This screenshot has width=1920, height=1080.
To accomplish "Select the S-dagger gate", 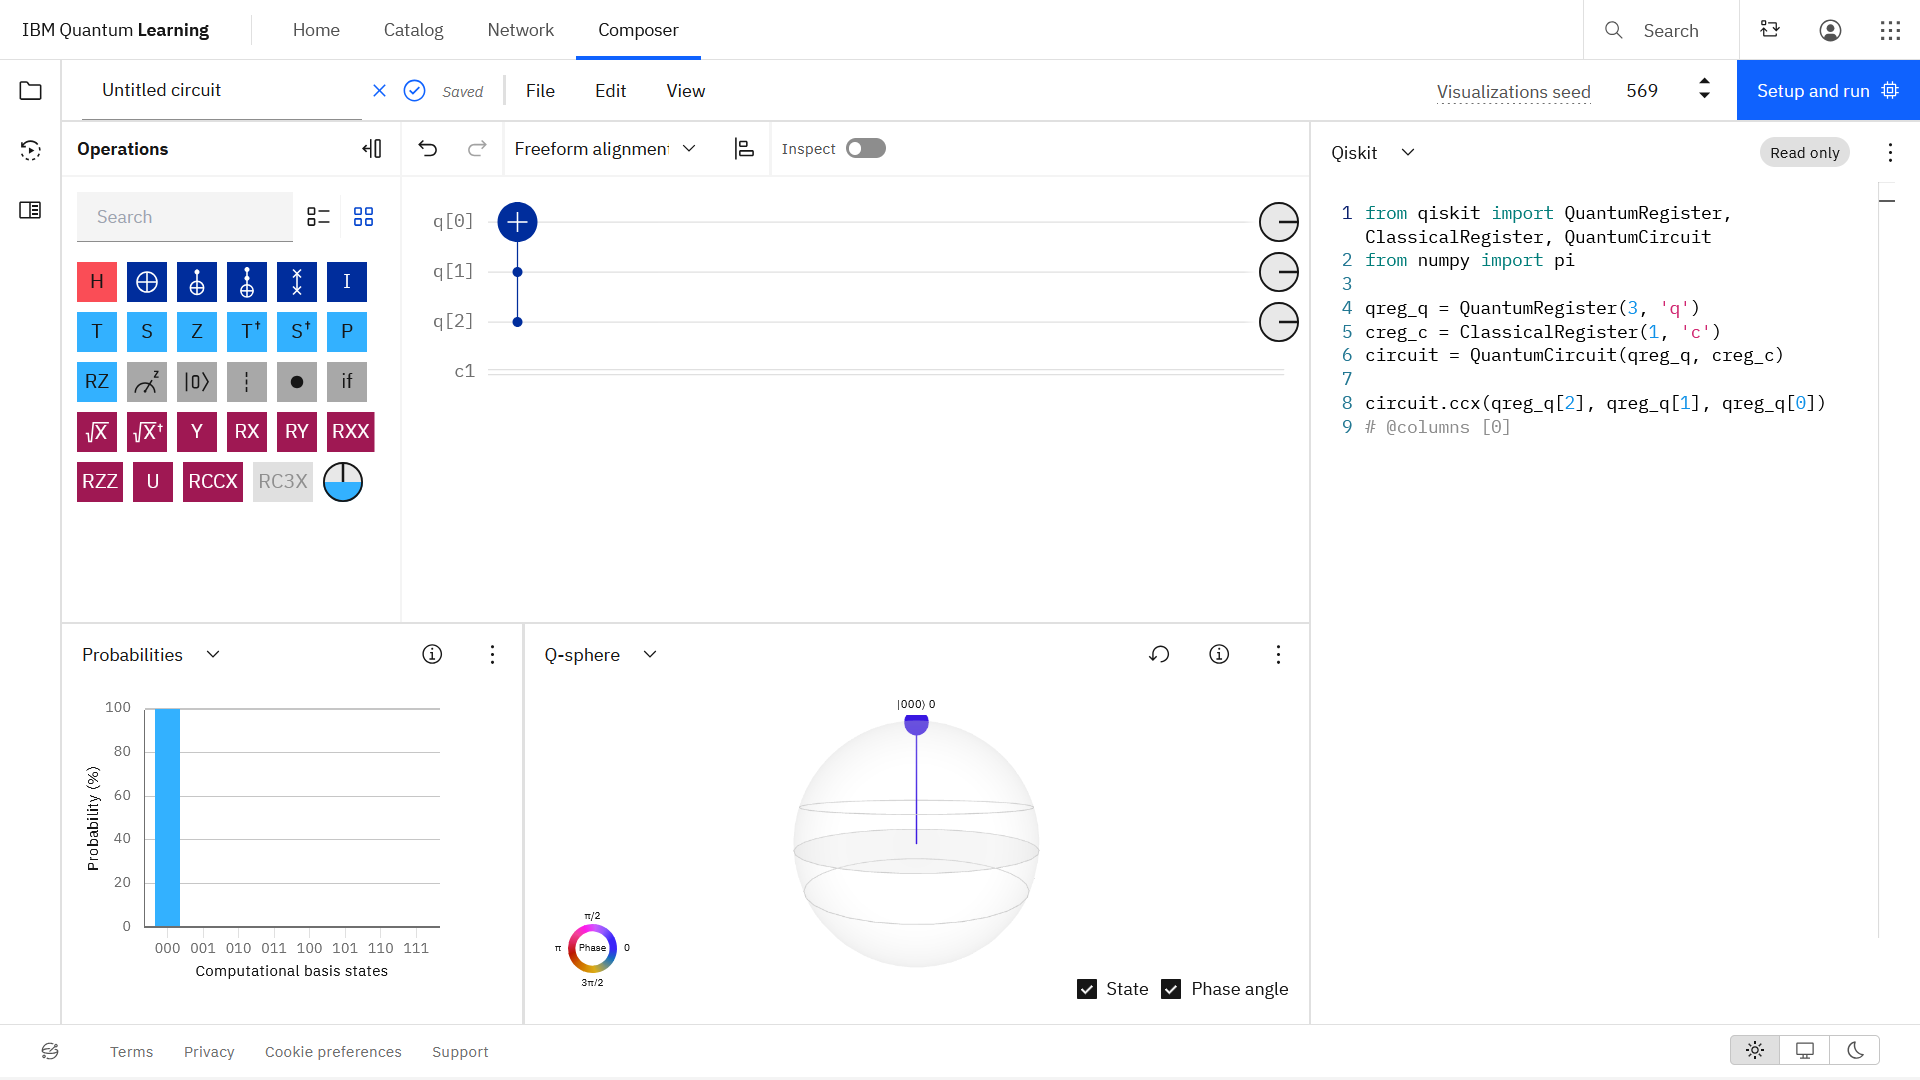I will pyautogui.click(x=297, y=332).
